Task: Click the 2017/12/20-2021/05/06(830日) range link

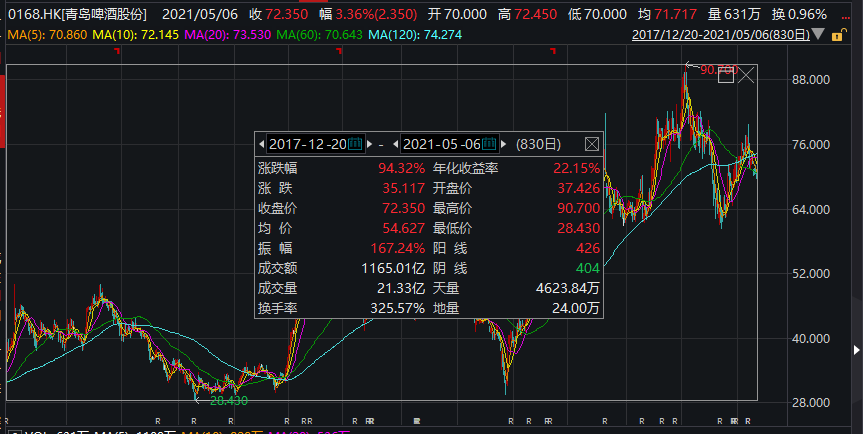Action: 721,35
